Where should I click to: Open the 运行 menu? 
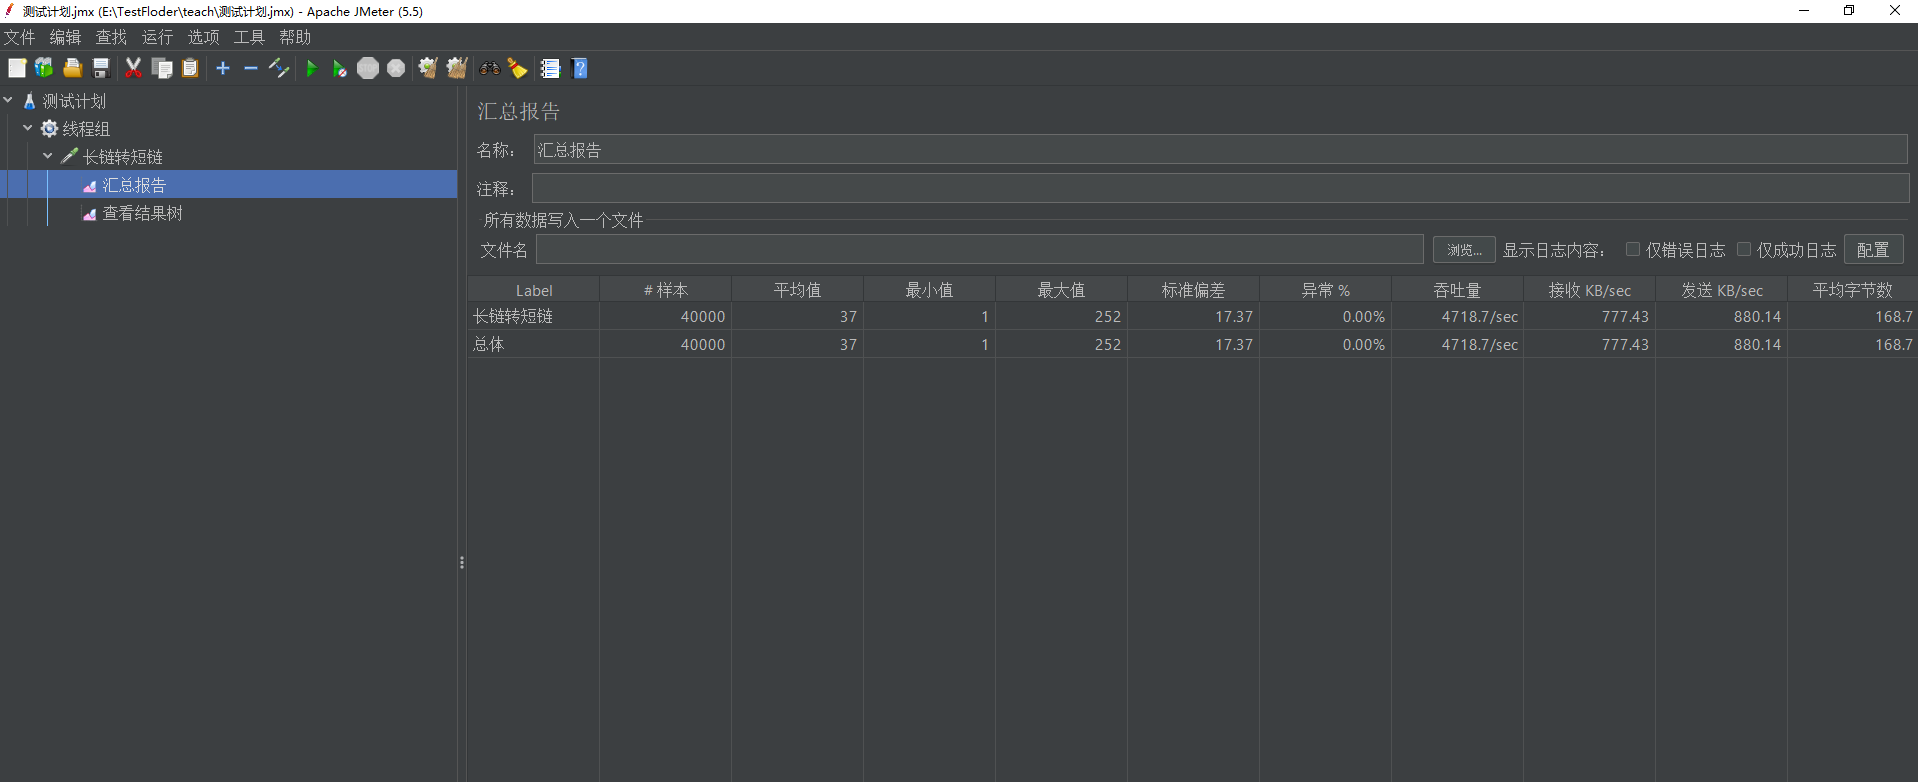[x=157, y=37]
